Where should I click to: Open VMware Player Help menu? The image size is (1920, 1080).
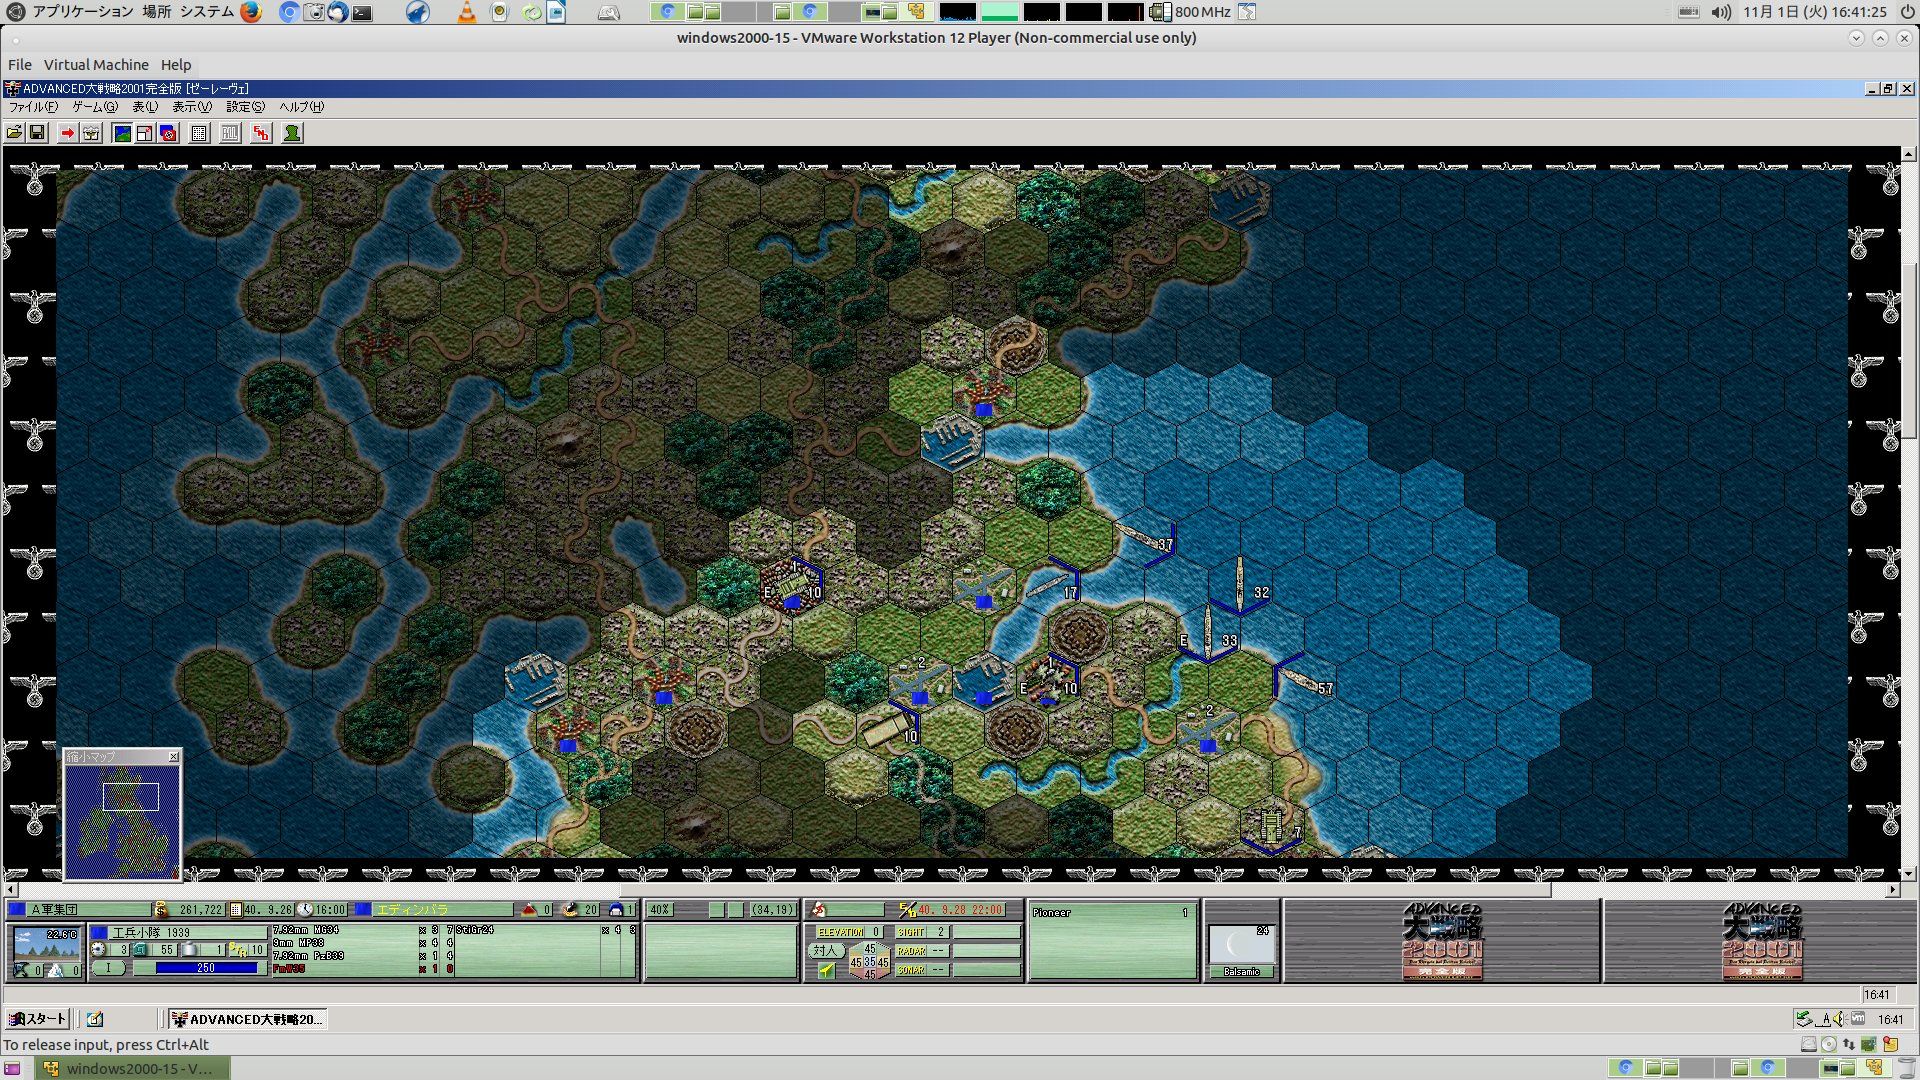(x=176, y=65)
